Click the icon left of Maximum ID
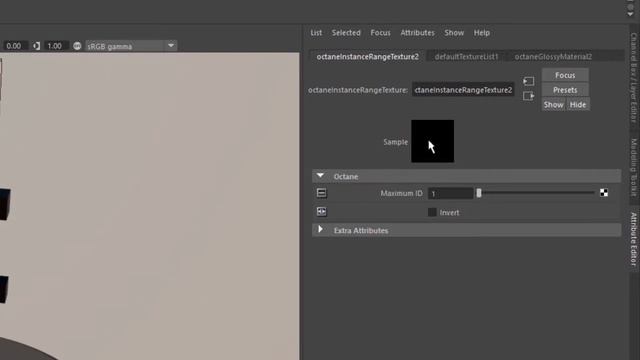This screenshot has height=360, width=640. (x=321, y=193)
